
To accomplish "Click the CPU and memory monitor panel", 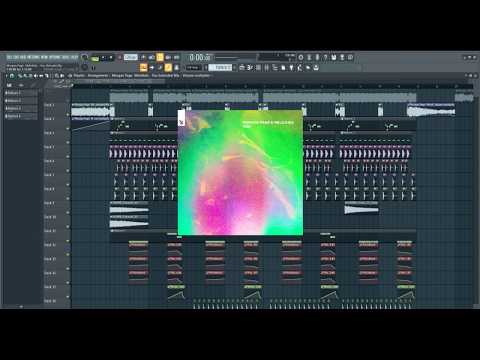I will click(x=277, y=57).
